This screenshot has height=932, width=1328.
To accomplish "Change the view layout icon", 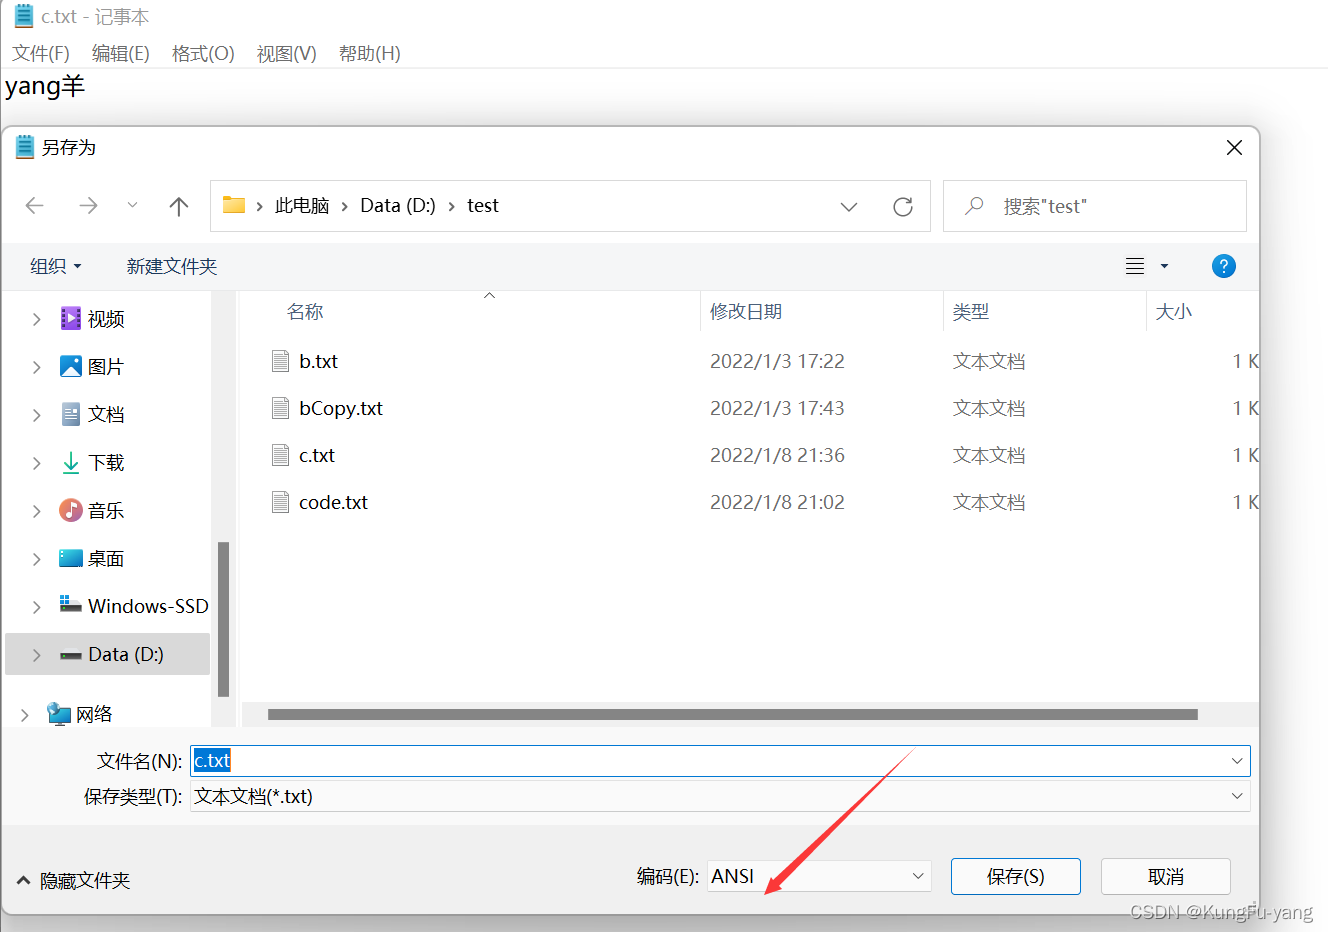I will [1135, 266].
